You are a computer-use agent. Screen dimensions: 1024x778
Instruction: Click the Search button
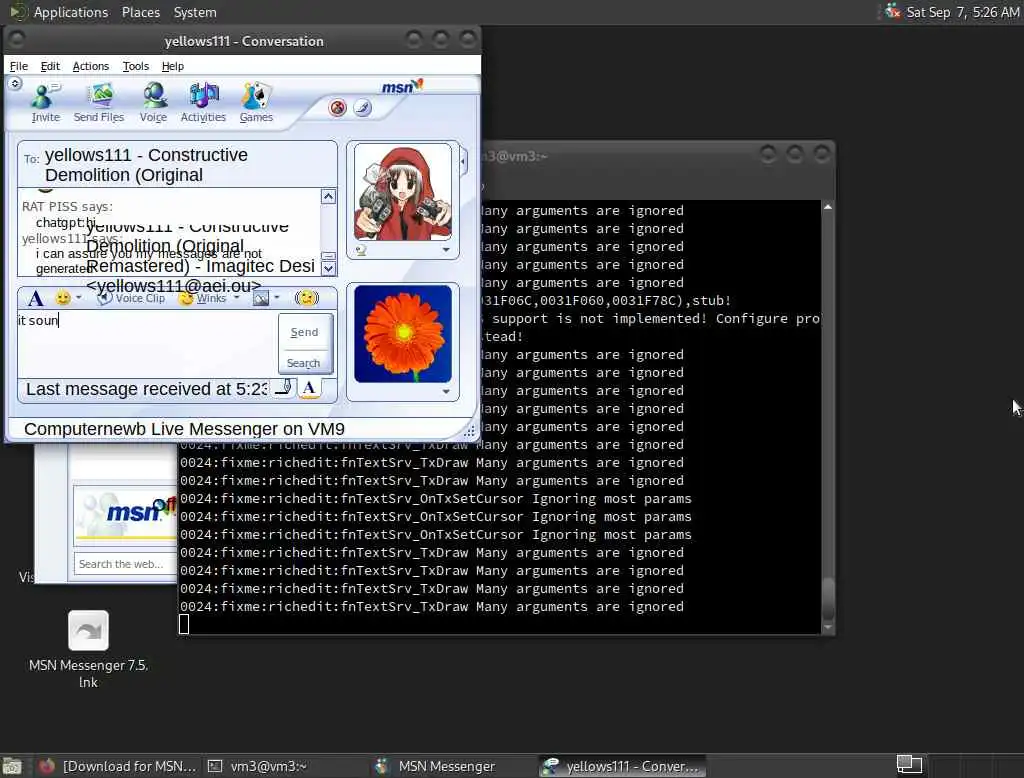click(x=304, y=363)
